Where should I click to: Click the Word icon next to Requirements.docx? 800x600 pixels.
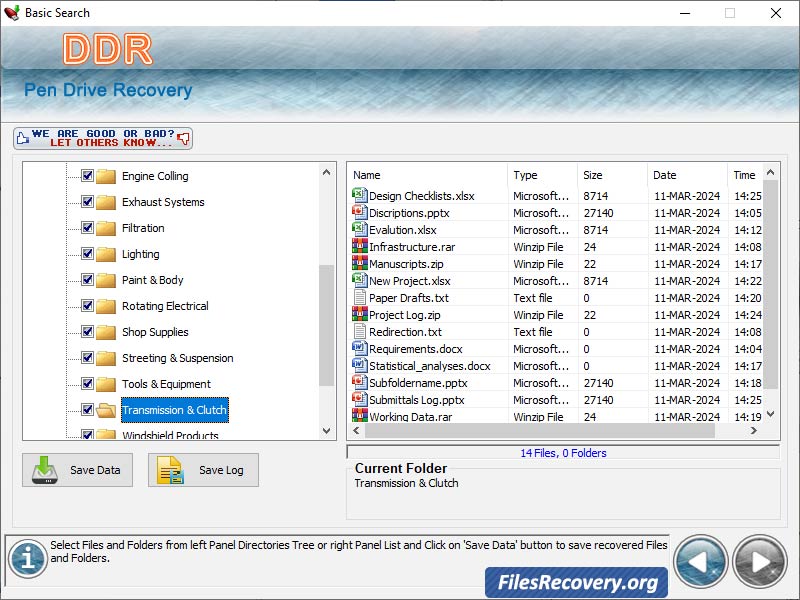click(x=359, y=349)
